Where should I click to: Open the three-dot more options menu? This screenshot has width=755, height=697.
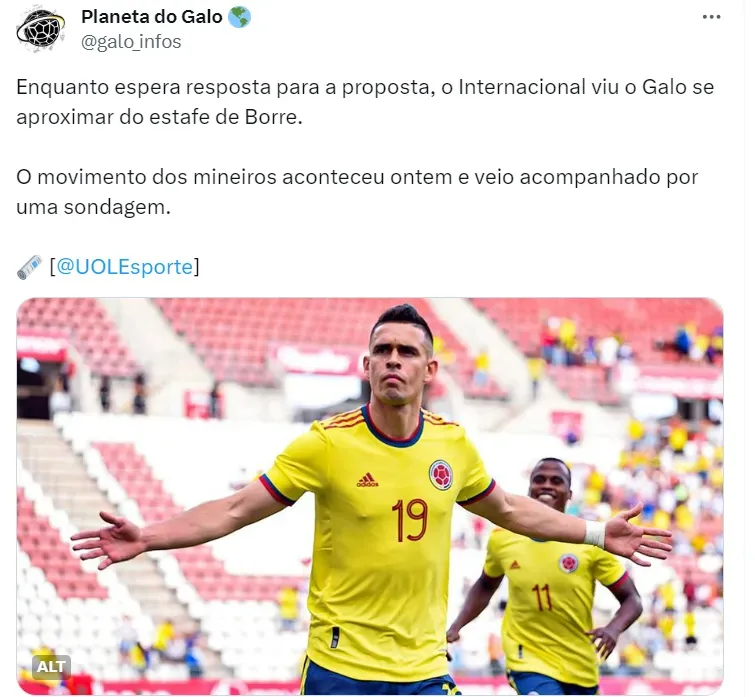[711, 17]
